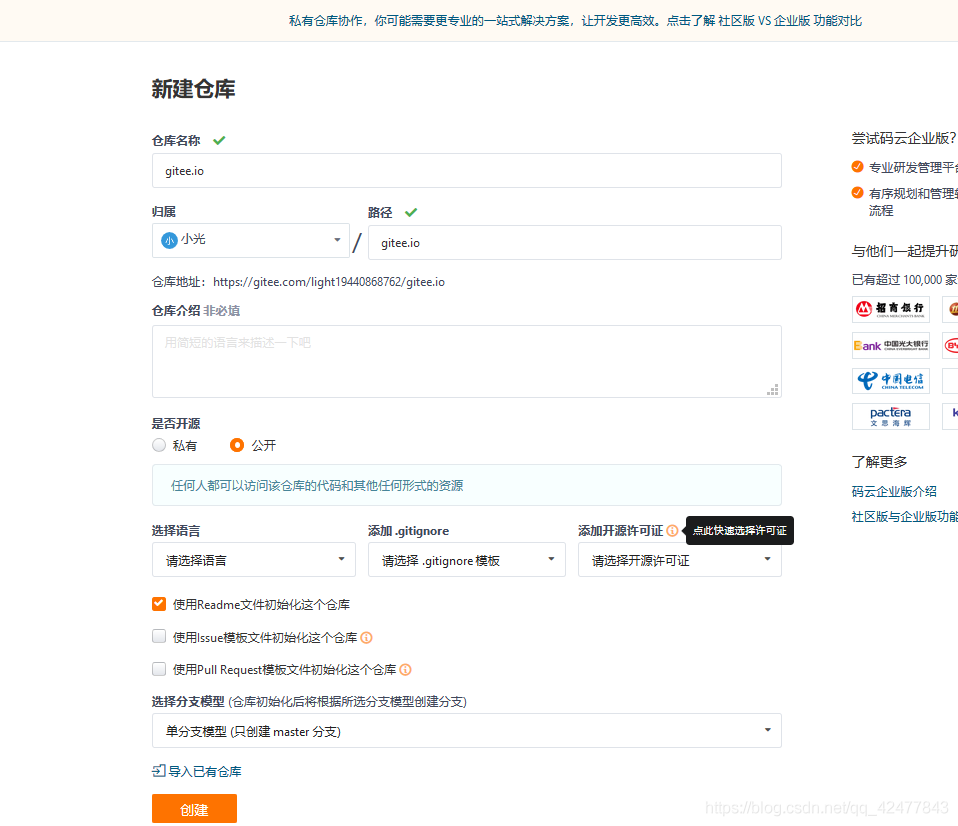Click inside the 仓库介绍 description textarea
958x826 pixels.
[x=466, y=360]
